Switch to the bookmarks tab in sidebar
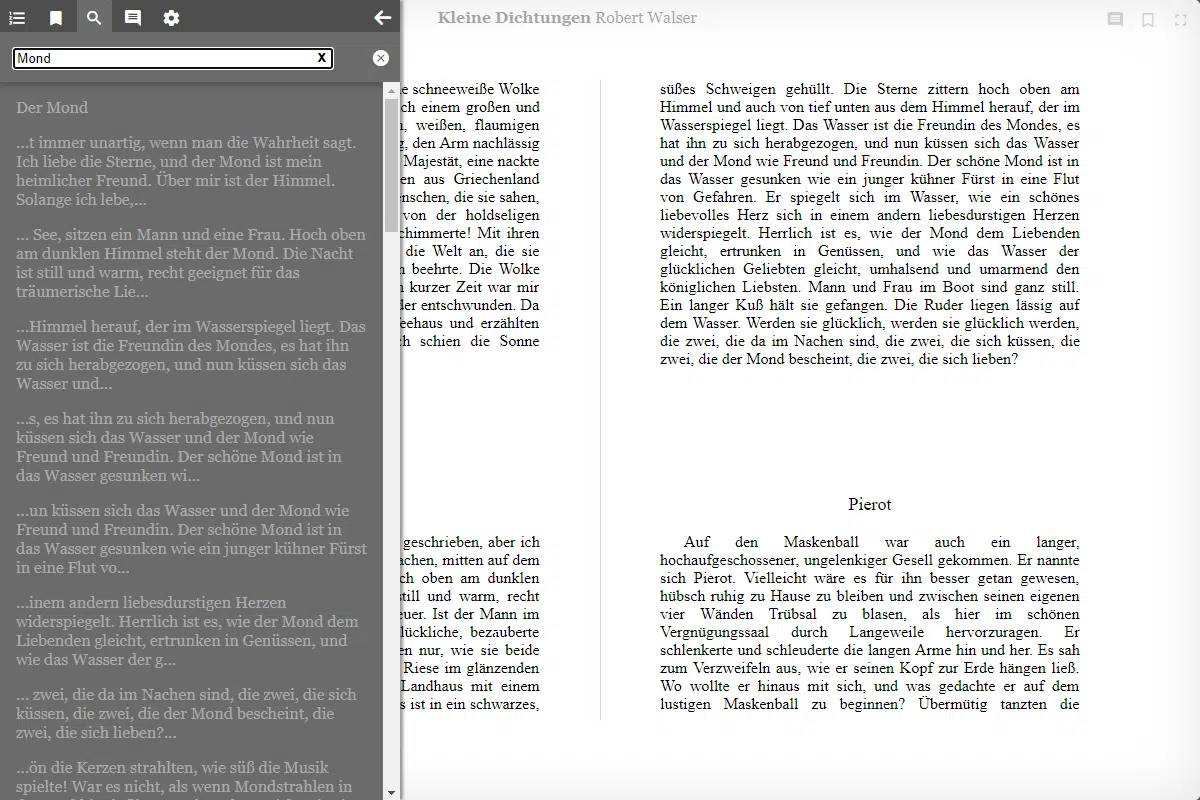This screenshot has height=800, width=1200. coord(56,18)
